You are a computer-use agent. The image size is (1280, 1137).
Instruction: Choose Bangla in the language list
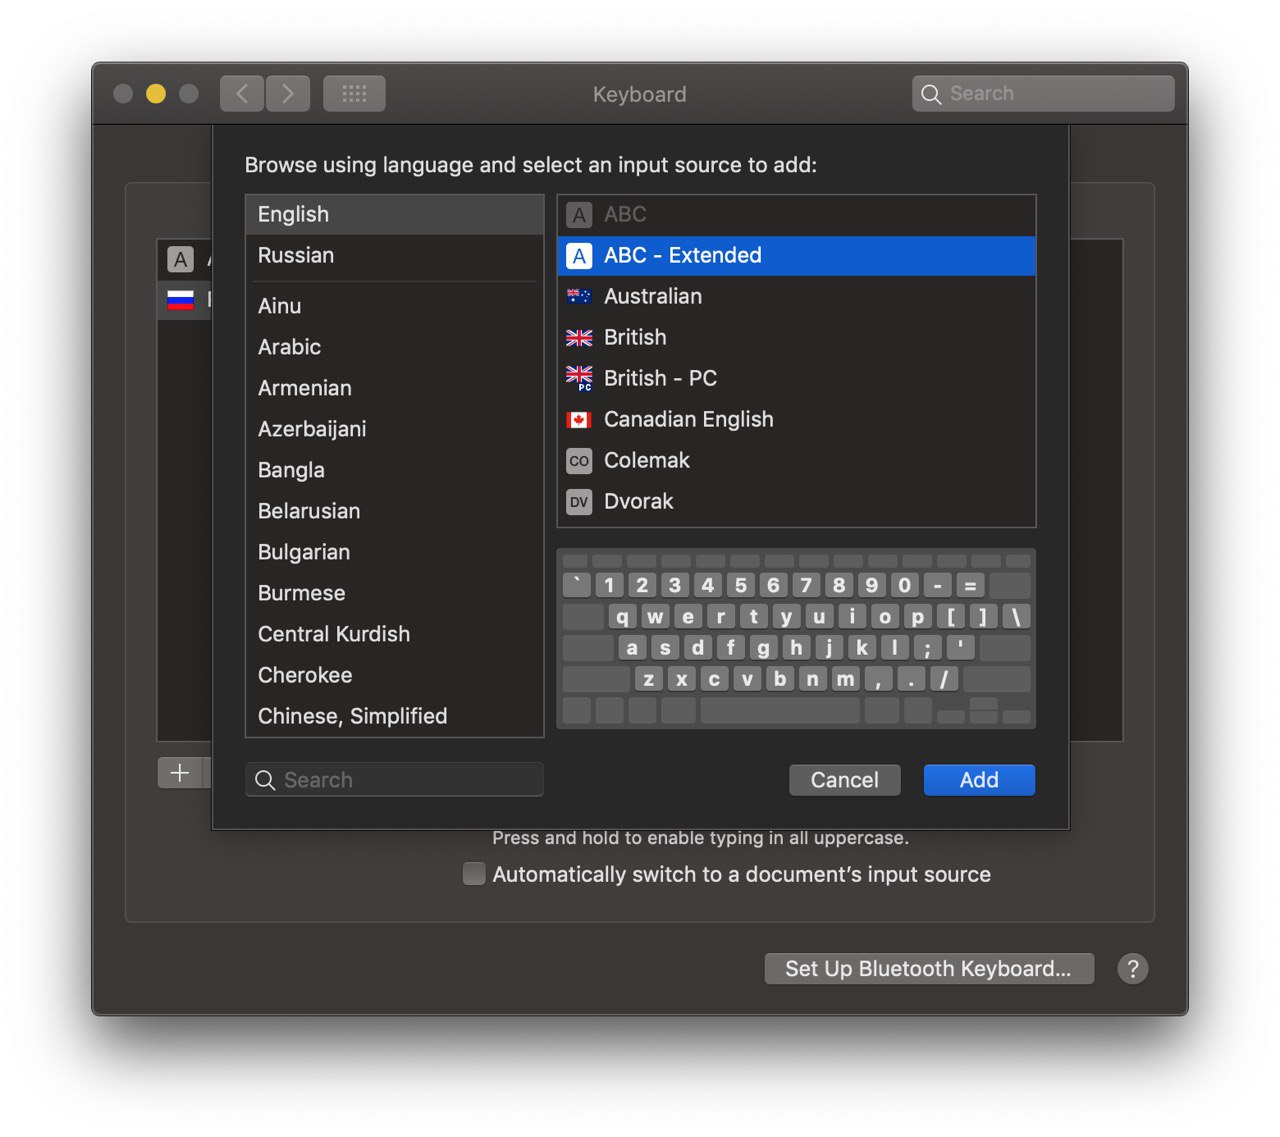click(394, 471)
